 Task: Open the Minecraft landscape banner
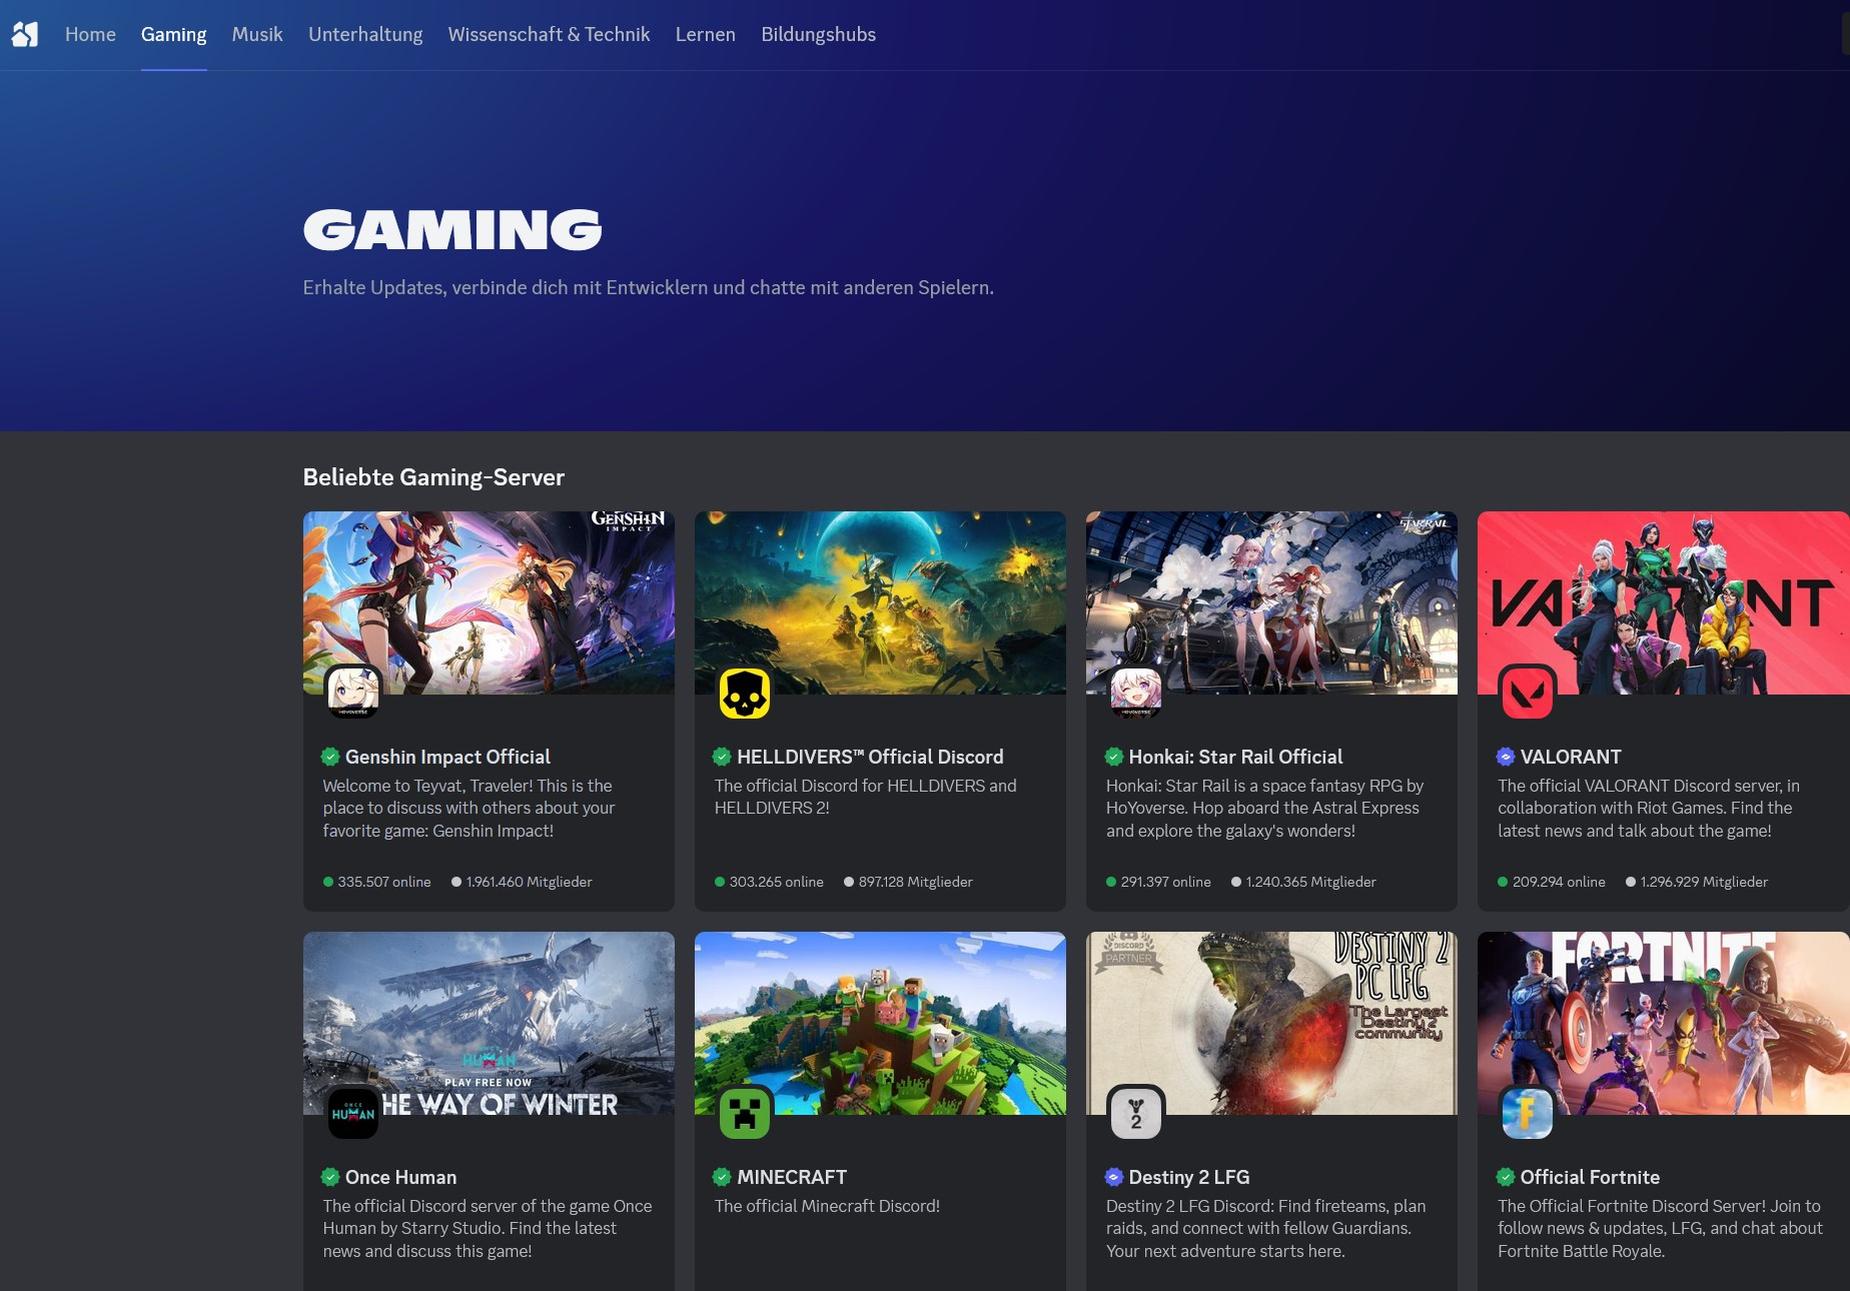(880, 1023)
